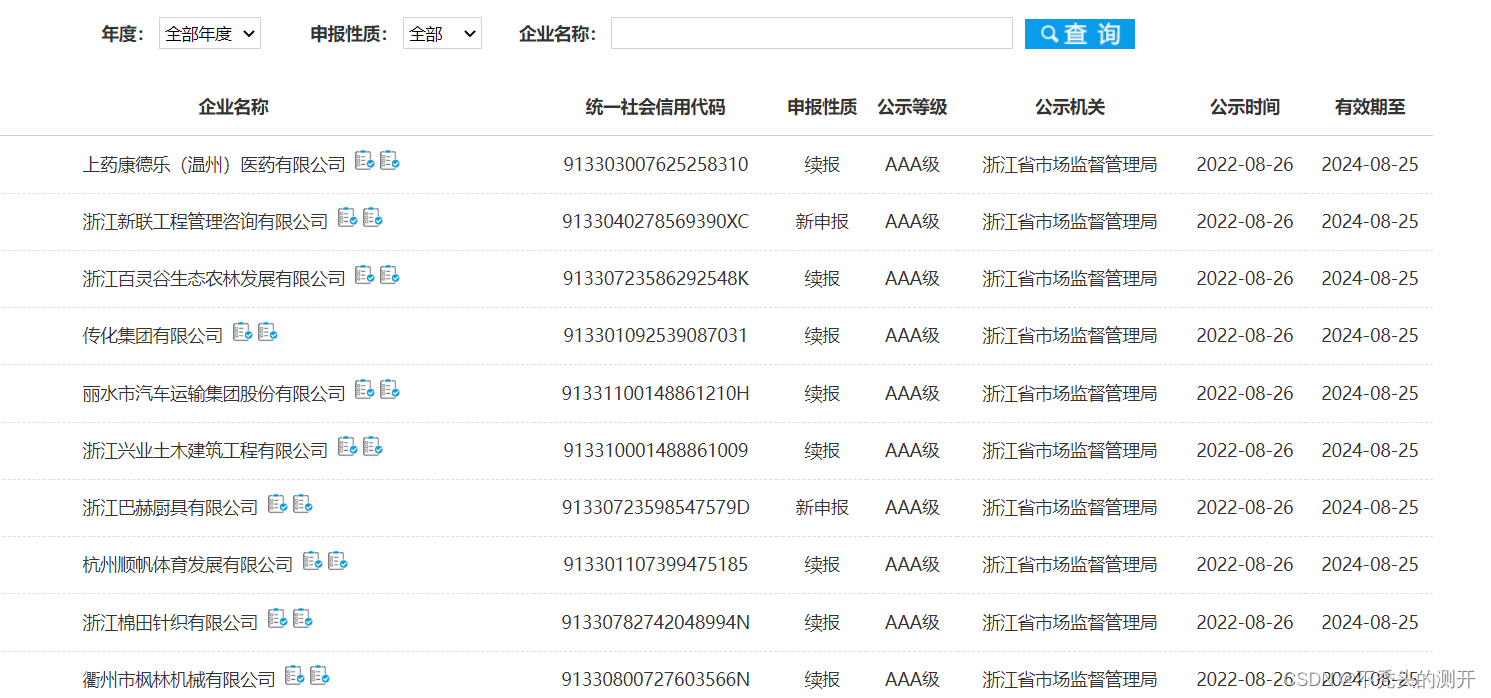
Task: Open first clipboard icon for 丽水市汽车运输集团股份有限公司
Action: click(x=364, y=389)
